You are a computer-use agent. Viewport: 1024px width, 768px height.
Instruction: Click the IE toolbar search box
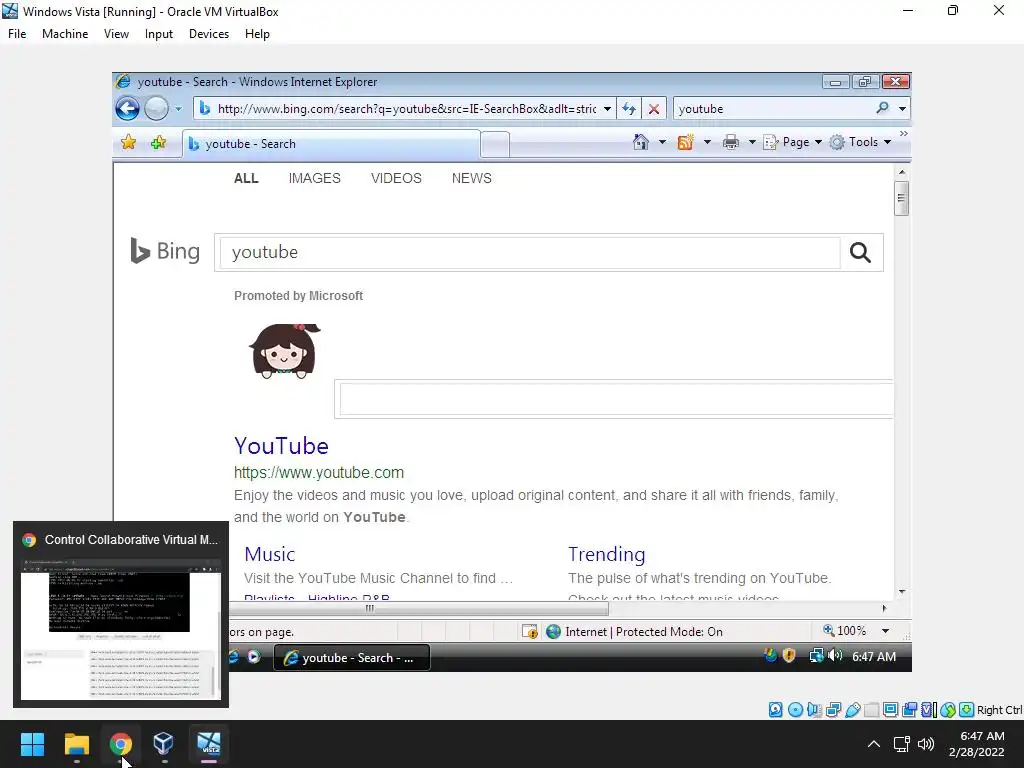774,109
